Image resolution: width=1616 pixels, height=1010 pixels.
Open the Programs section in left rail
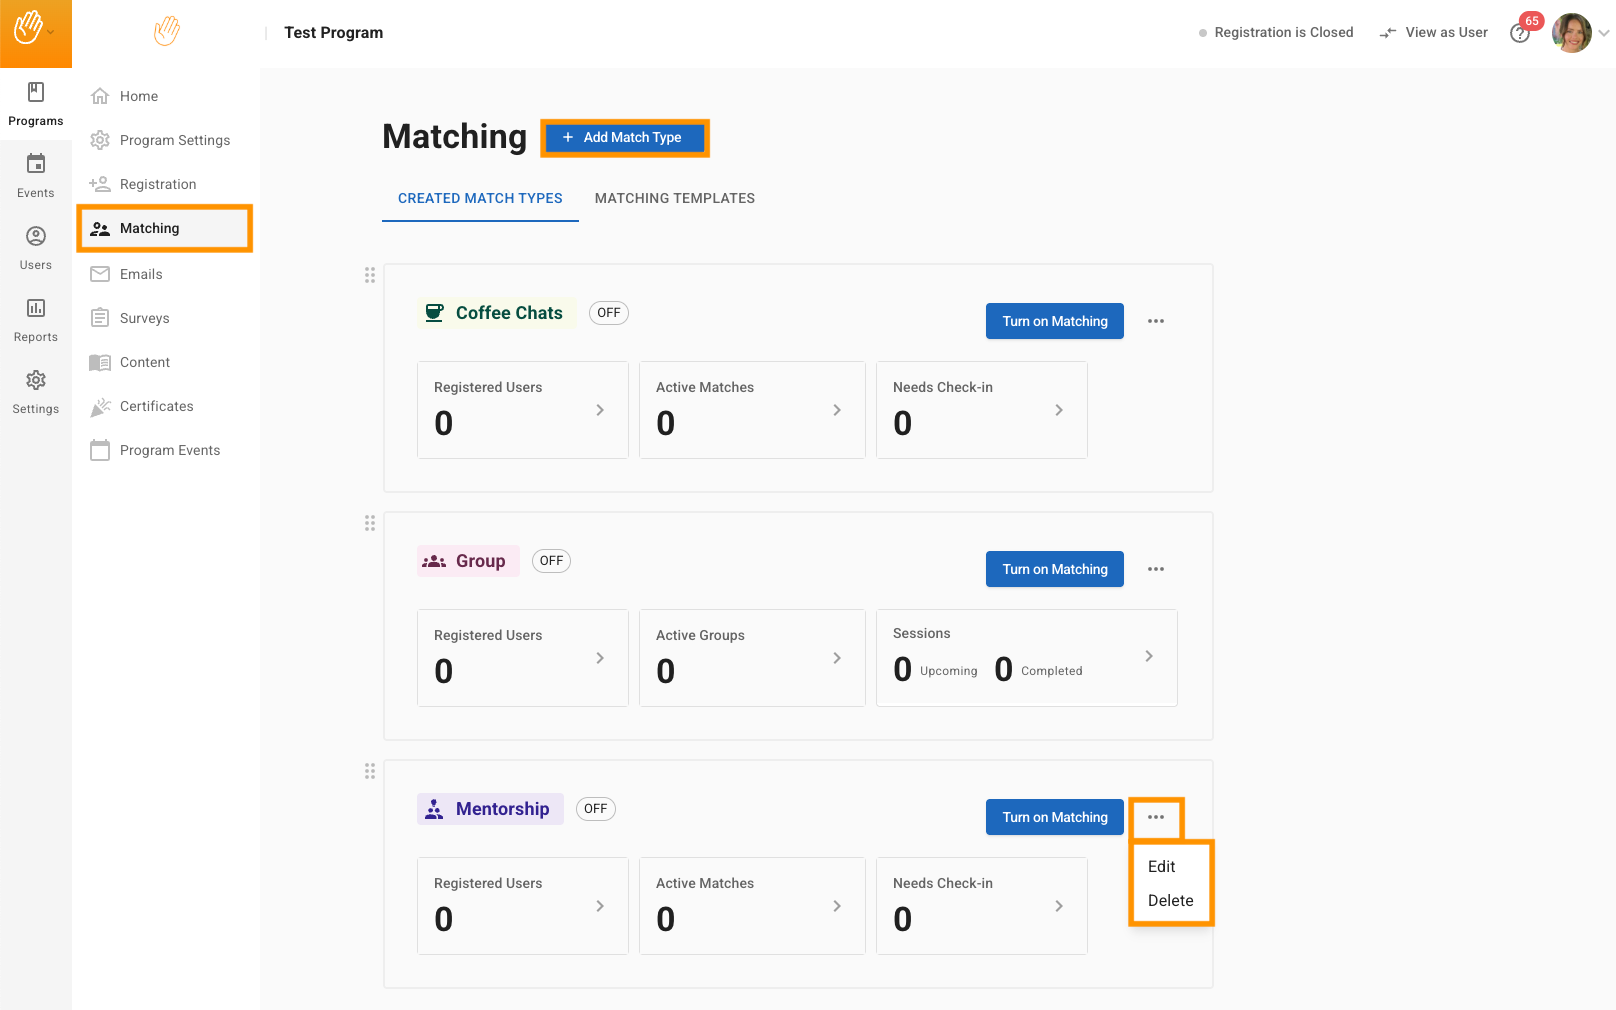36,104
